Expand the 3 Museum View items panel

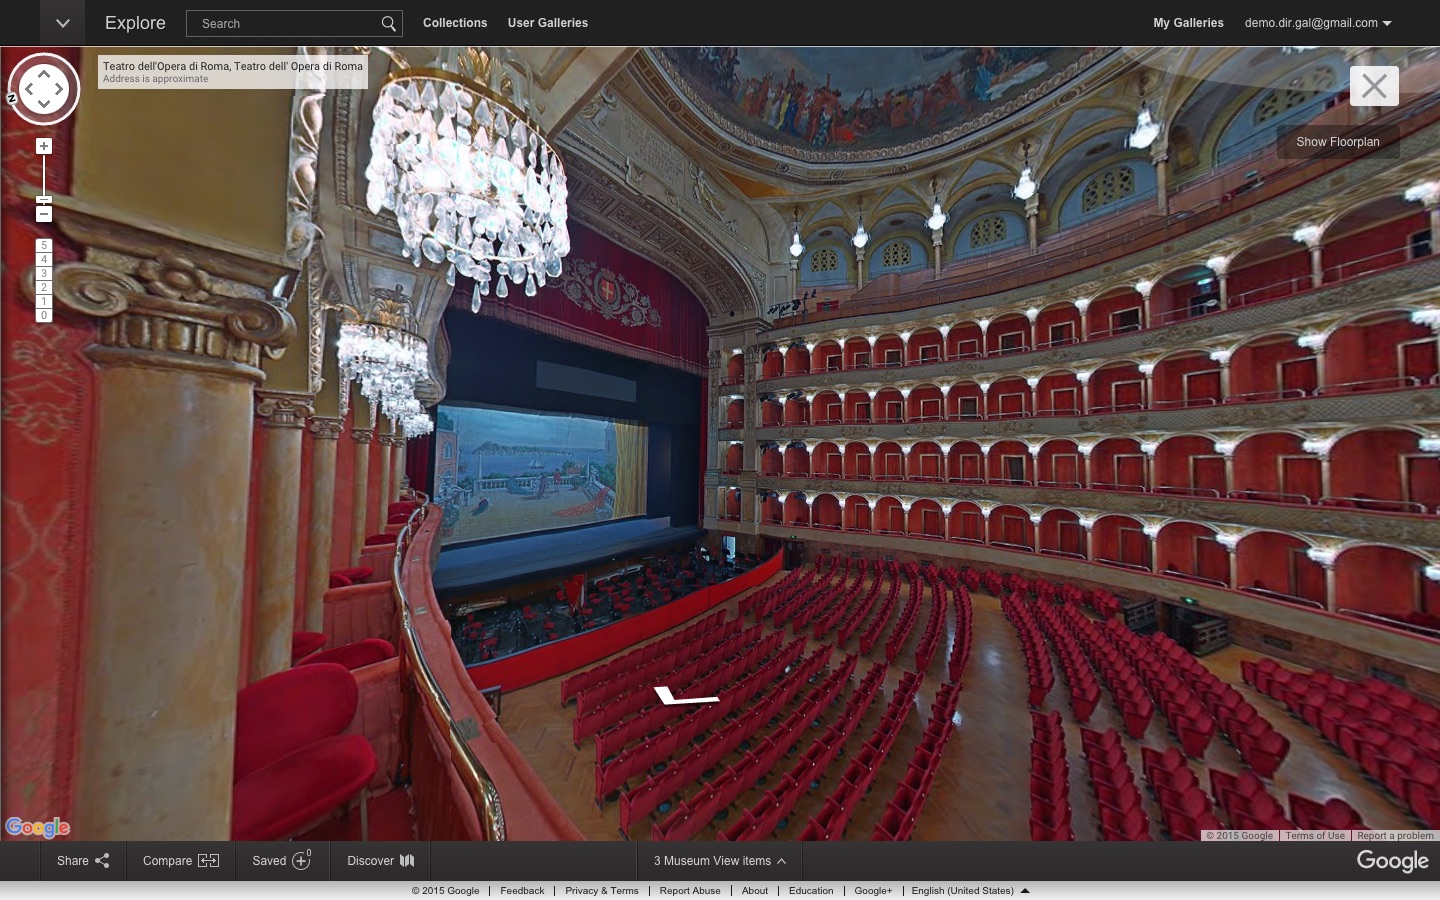coord(719,861)
